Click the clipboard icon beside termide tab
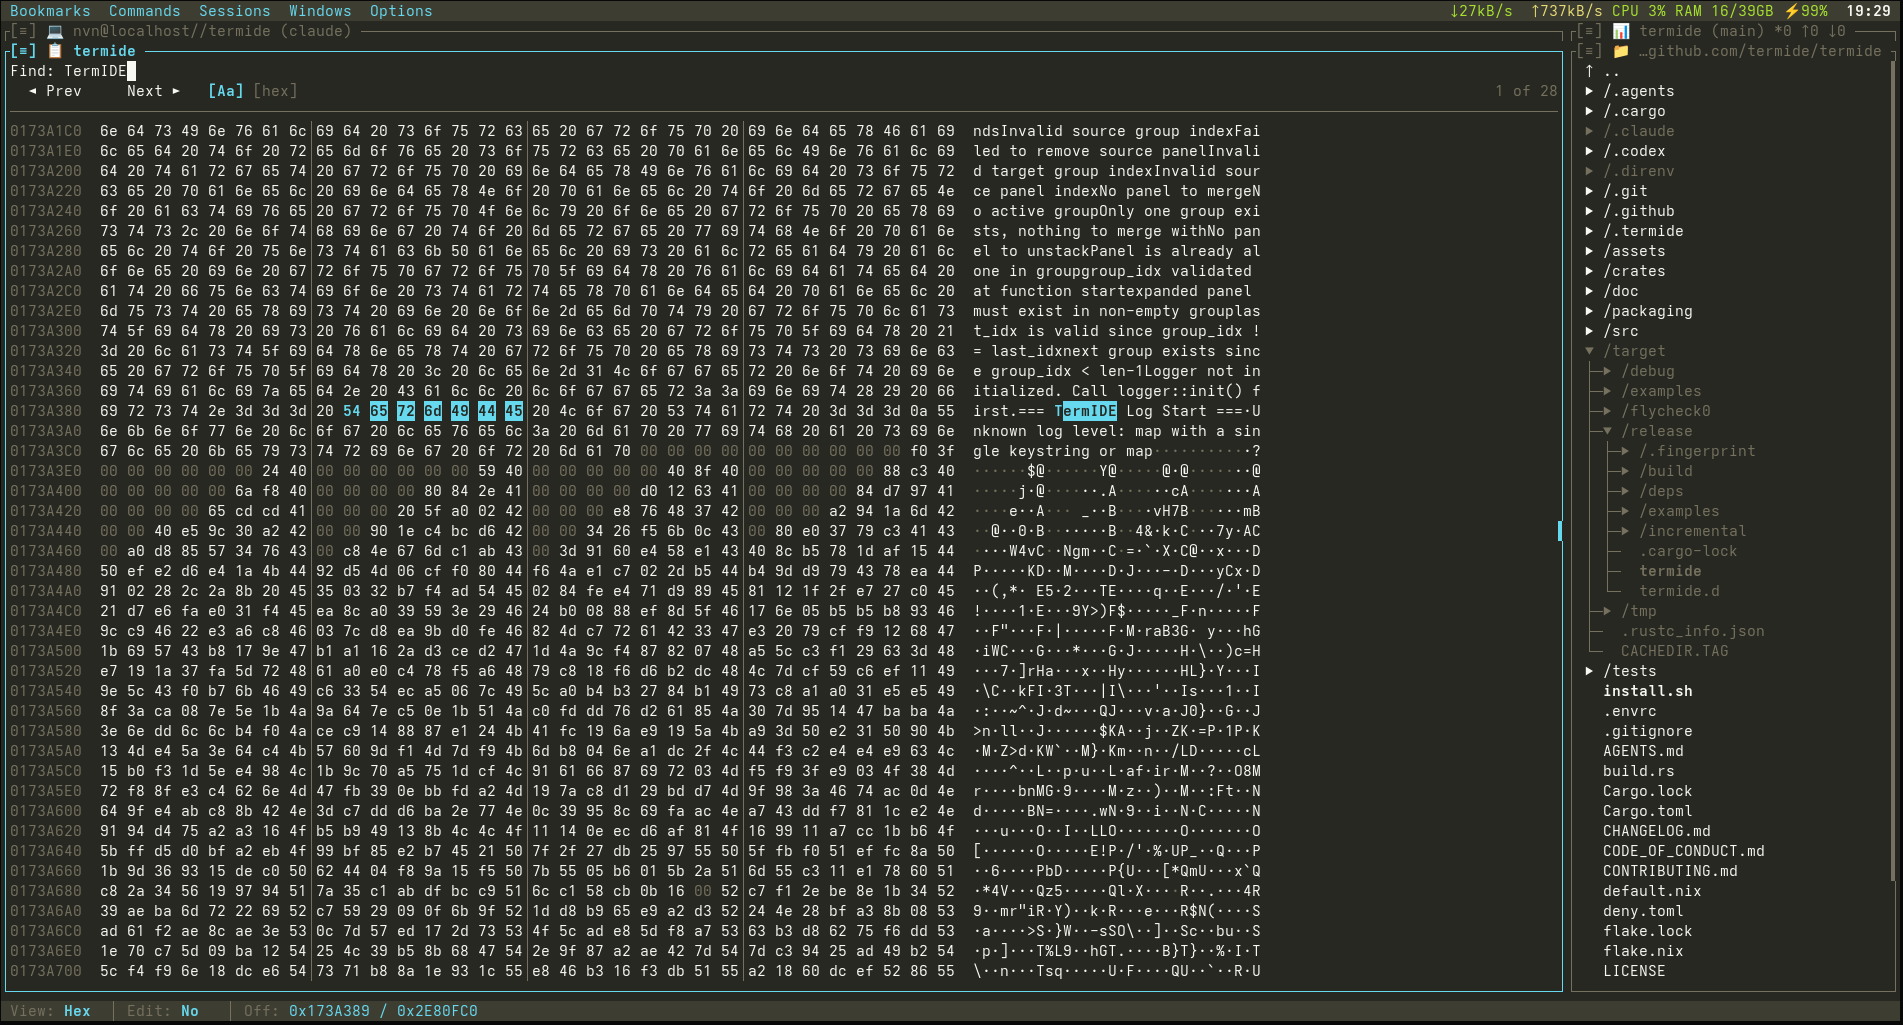Screen dimensions: 1903x1025 pos(55,51)
